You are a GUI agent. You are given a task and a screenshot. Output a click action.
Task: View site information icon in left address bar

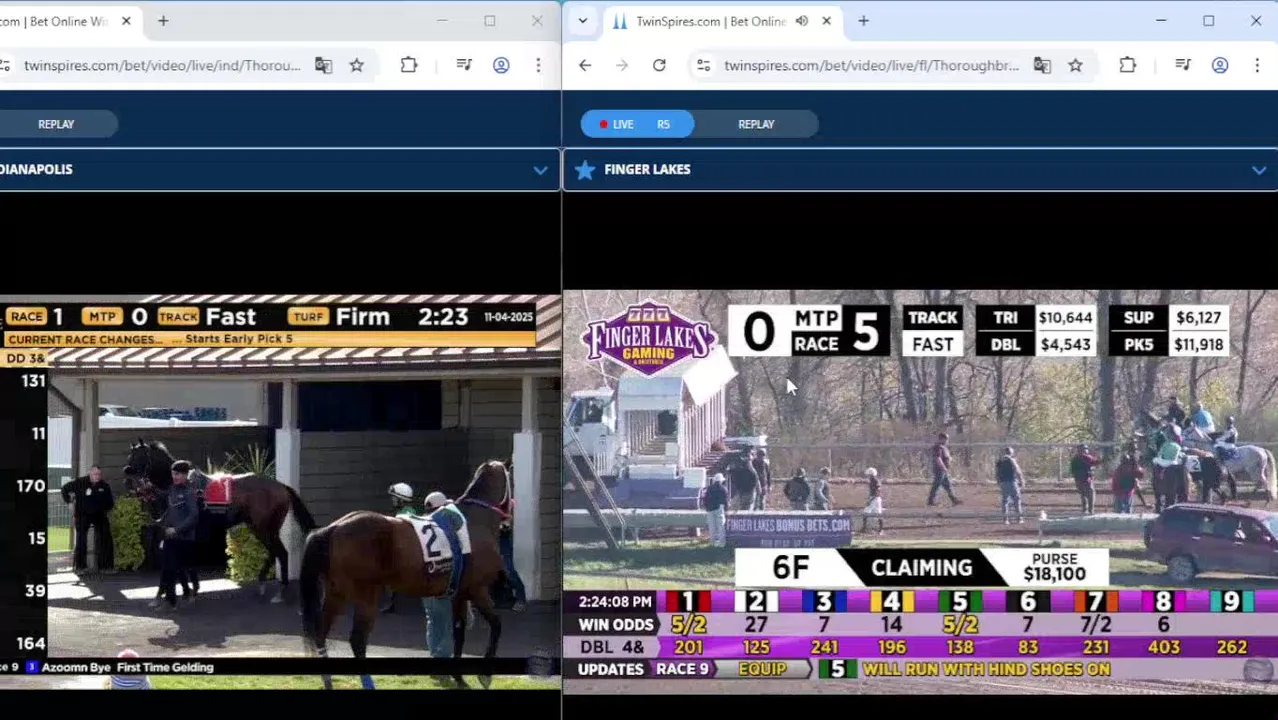click(5, 65)
